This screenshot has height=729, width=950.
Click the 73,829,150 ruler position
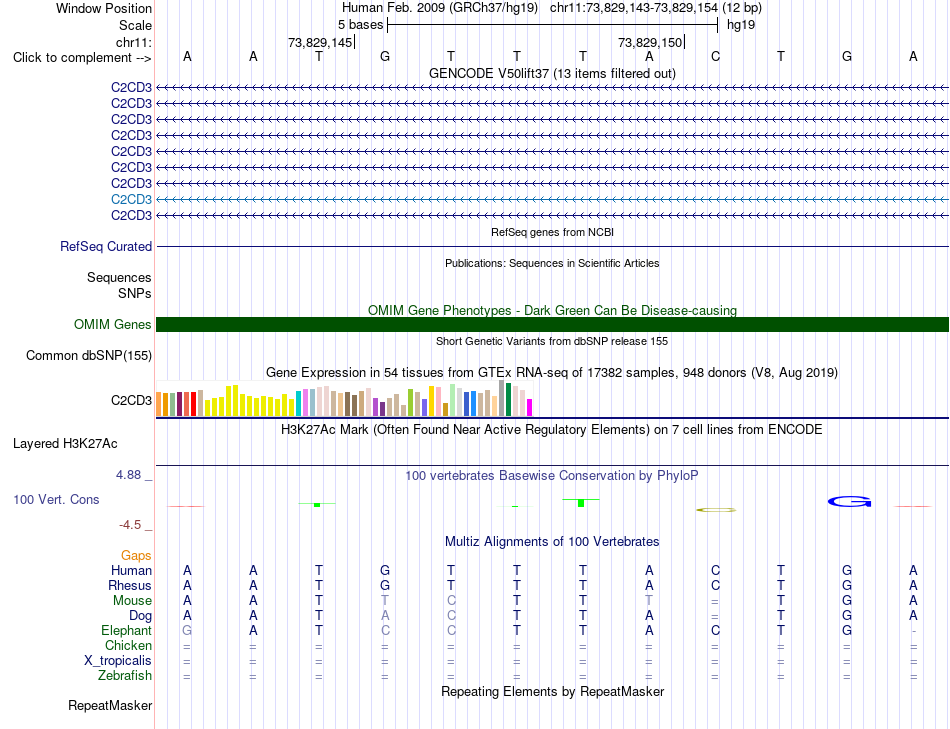(650, 42)
